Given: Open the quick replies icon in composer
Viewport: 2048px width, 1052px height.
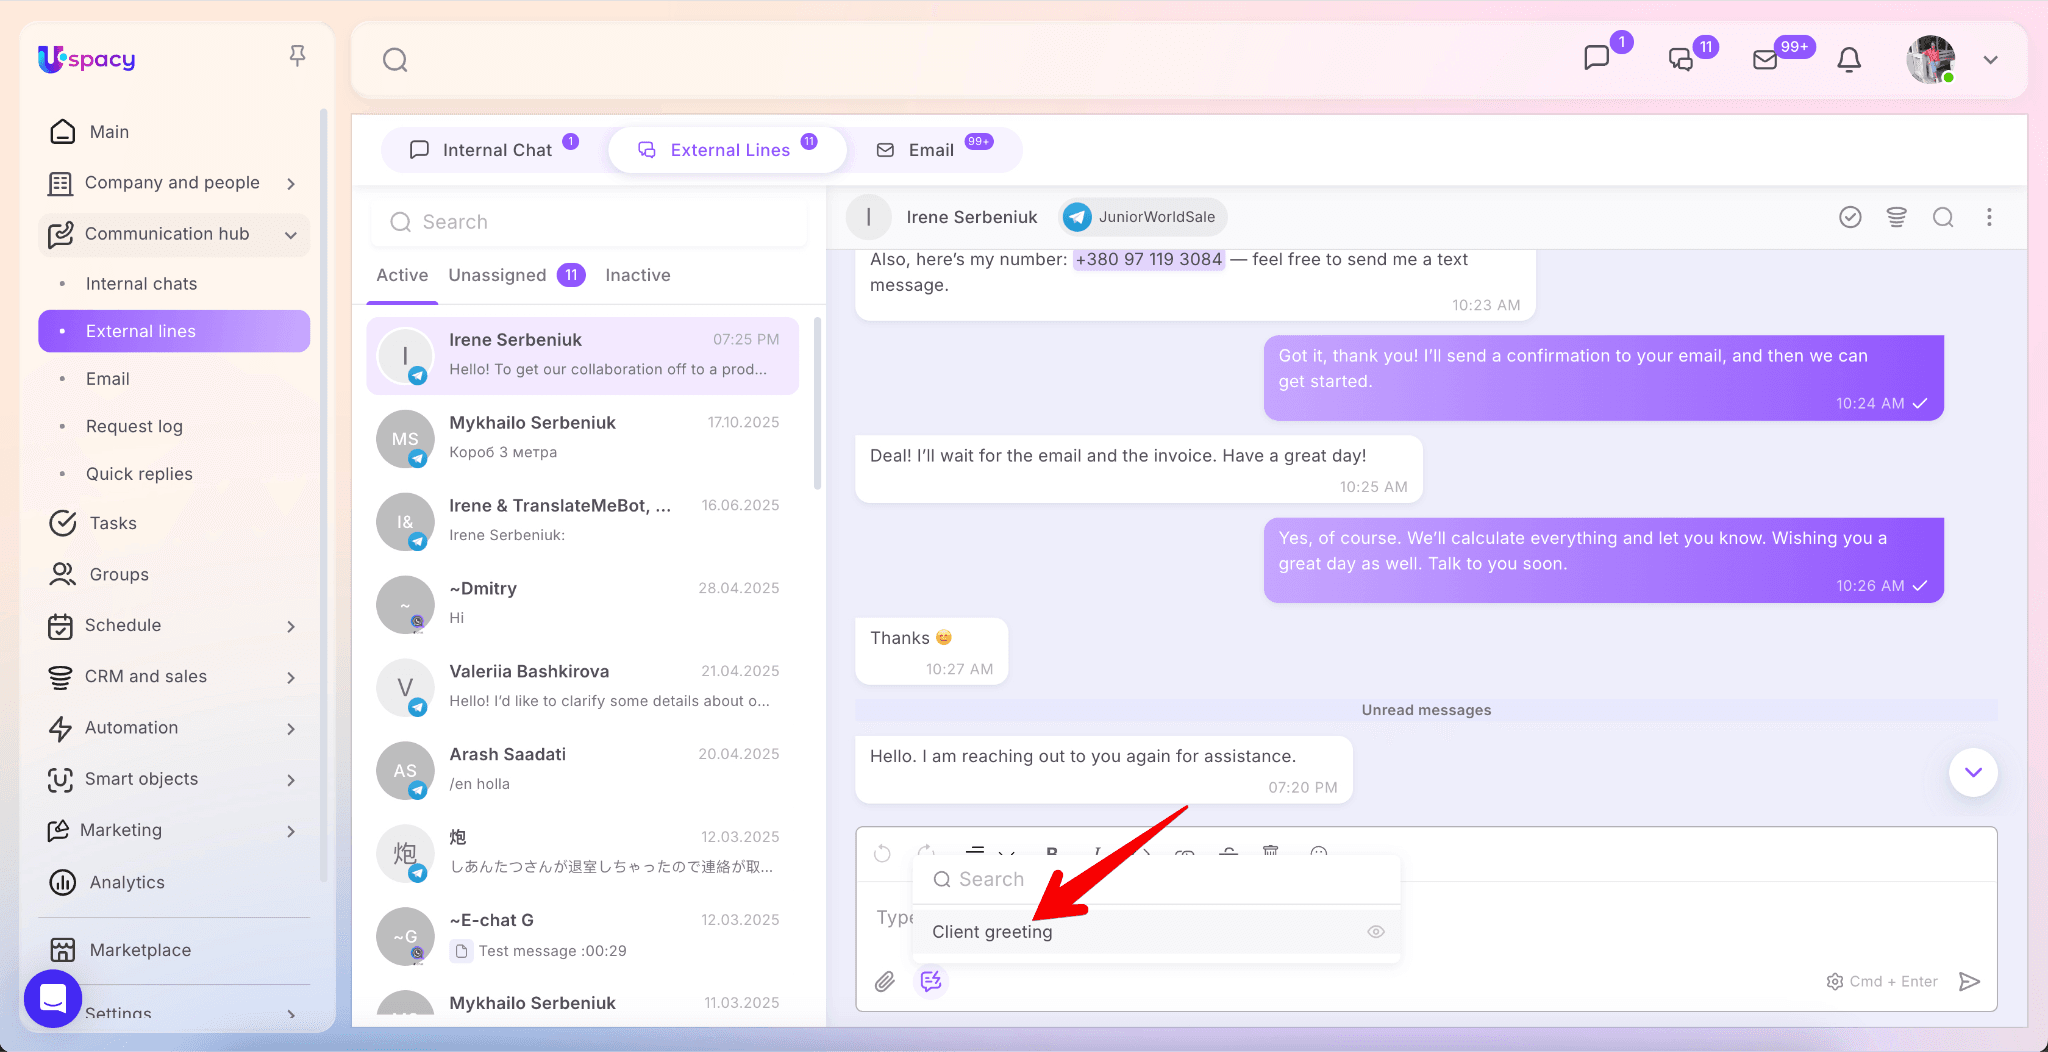Looking at the screenshot, I should (x=931, y=981).
